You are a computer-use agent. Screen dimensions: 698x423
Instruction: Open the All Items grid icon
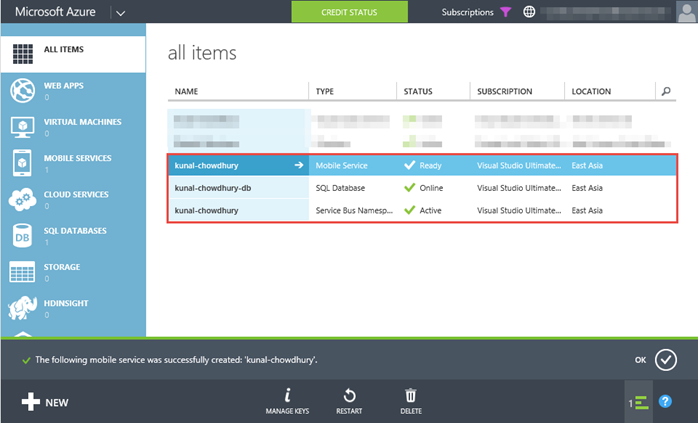[x=23, y=54]
